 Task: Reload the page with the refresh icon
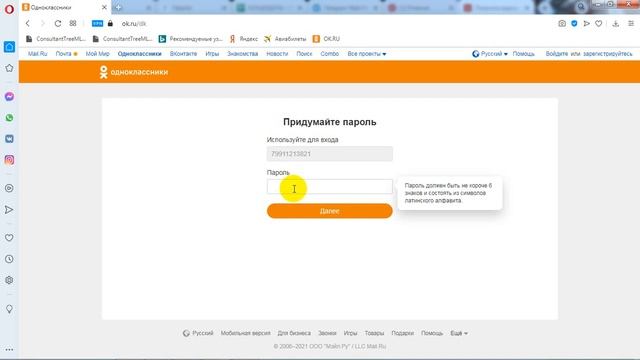58,24
